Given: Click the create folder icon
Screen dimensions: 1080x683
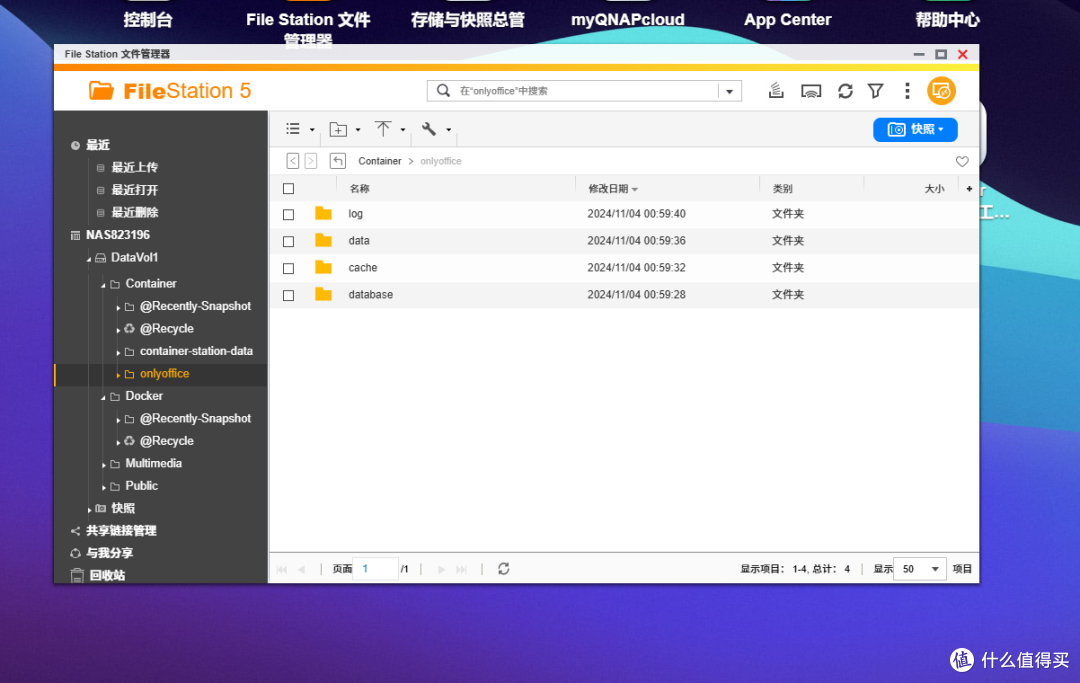Looking at the screenshot, I should 338,129.
